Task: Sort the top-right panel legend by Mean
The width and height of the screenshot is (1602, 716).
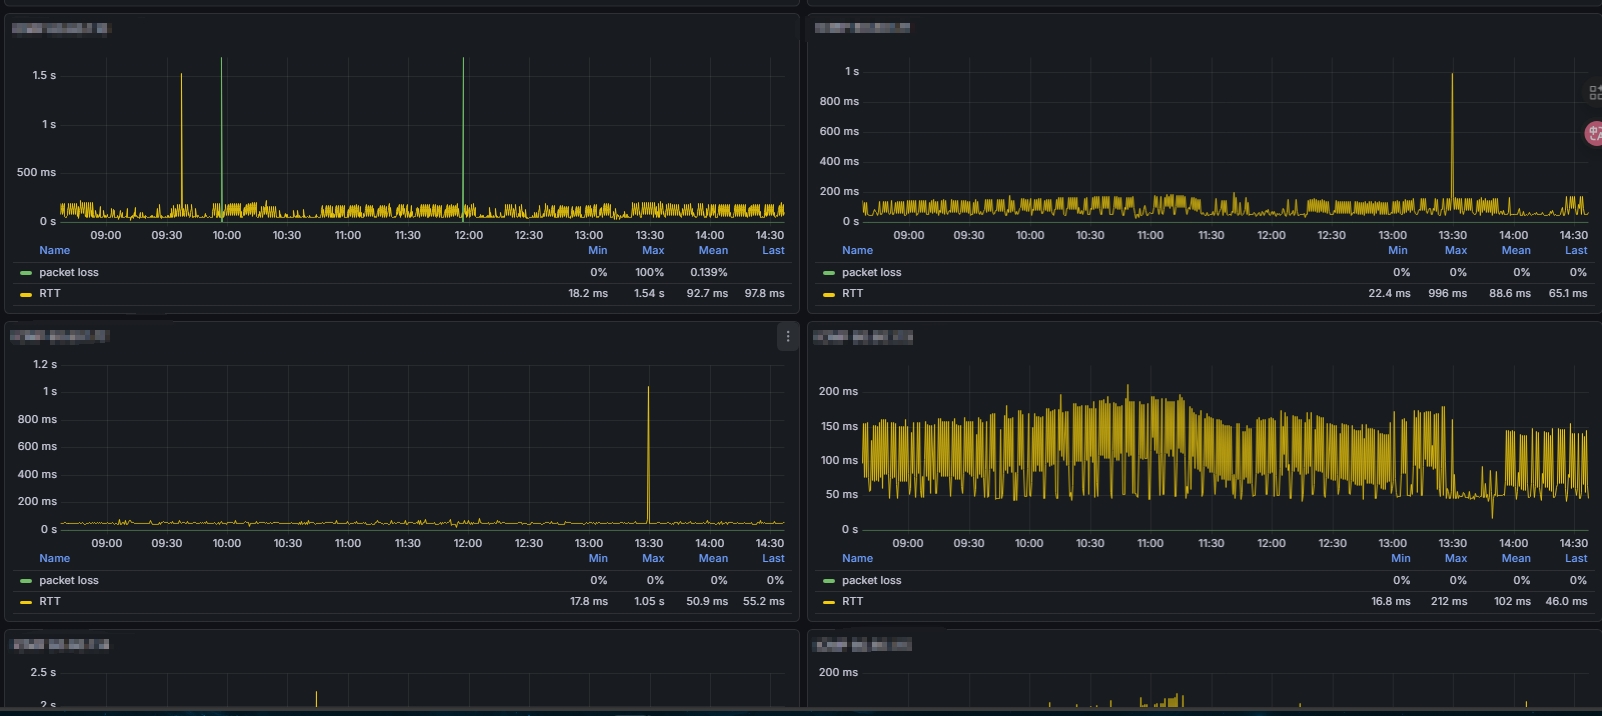Action: pos(1516,250)
